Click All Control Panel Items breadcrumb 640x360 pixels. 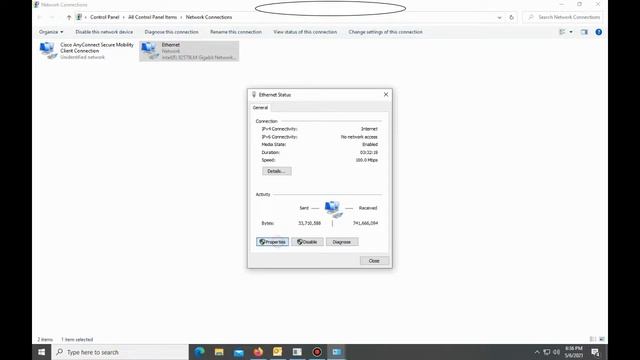coord(153,17)
